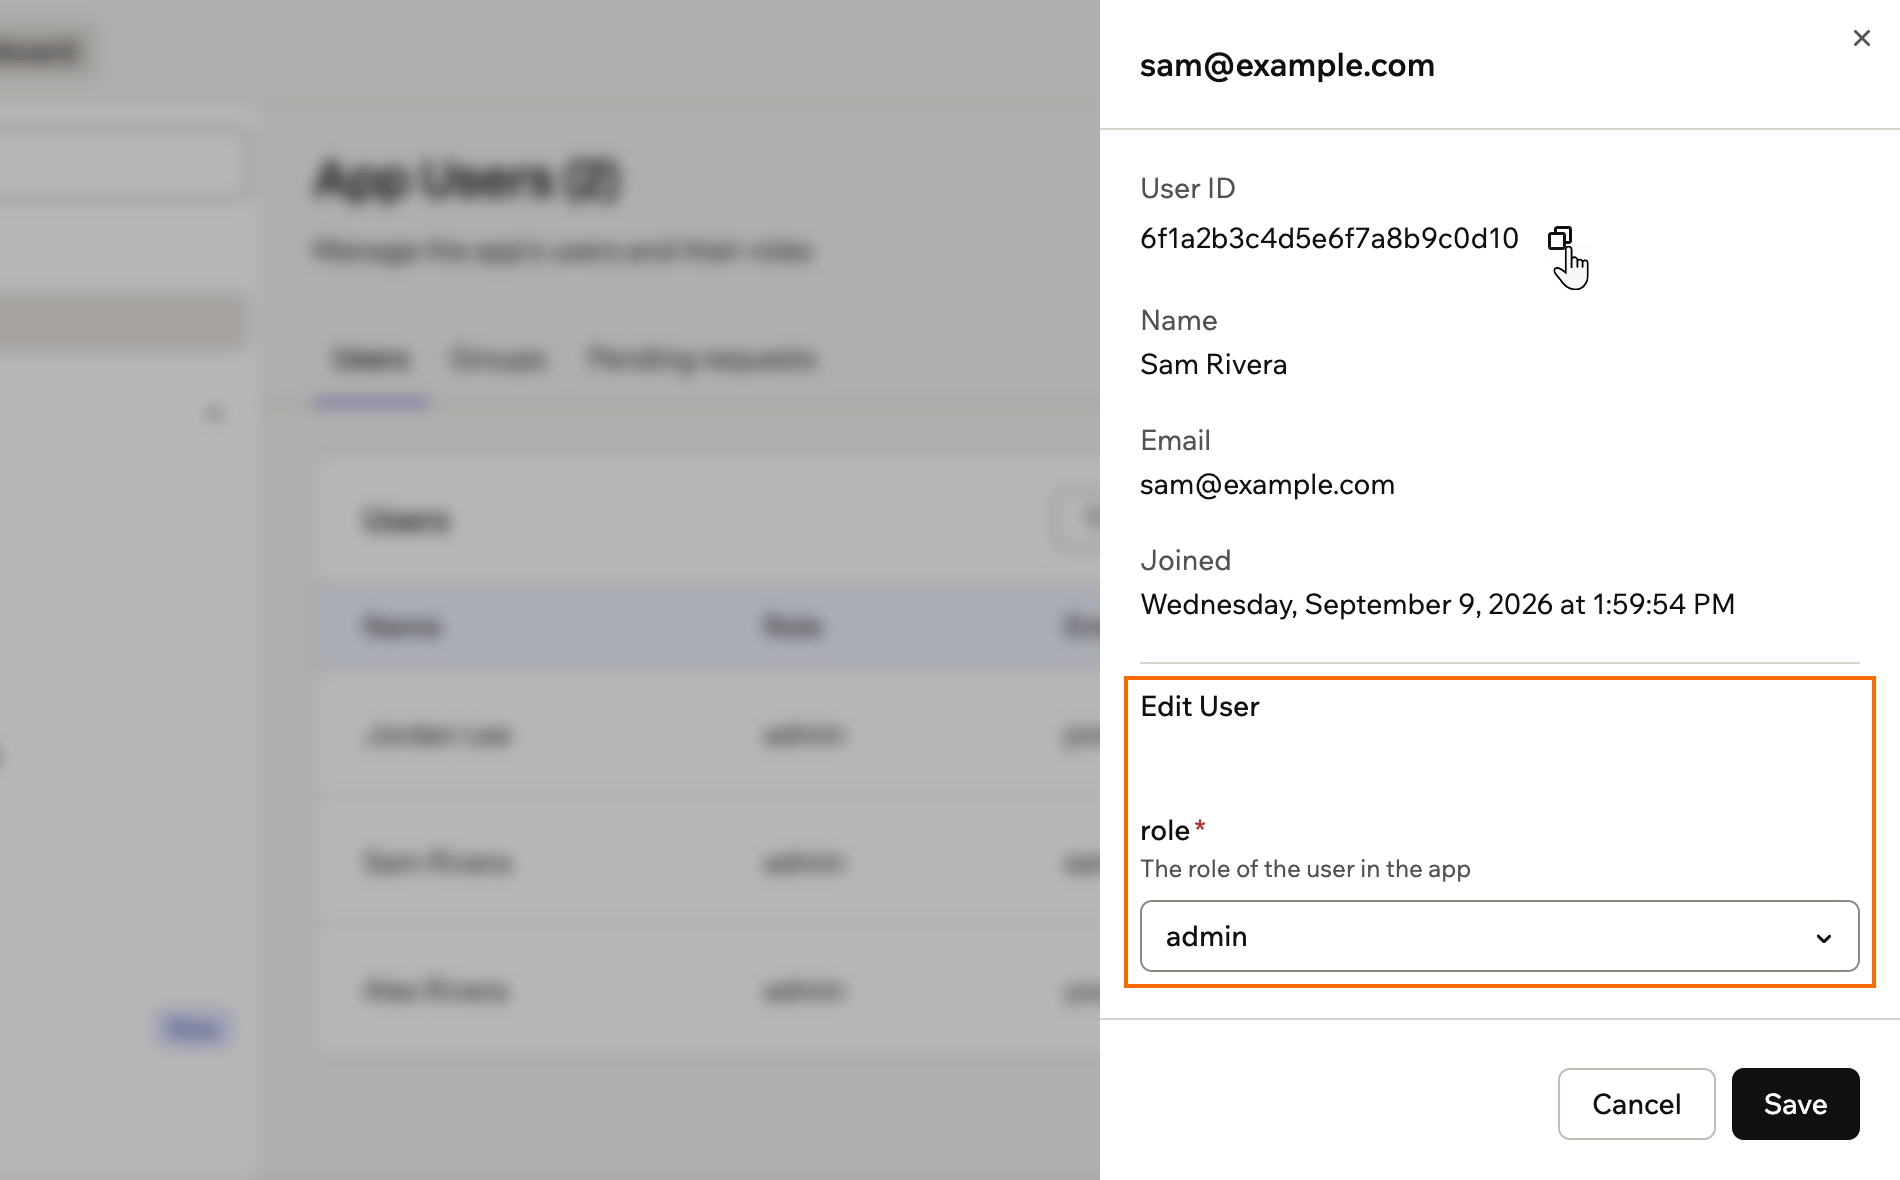1900x1180 pixels.
Task: Open the role dropdown showing admin
Action: tap(1499, 936)
